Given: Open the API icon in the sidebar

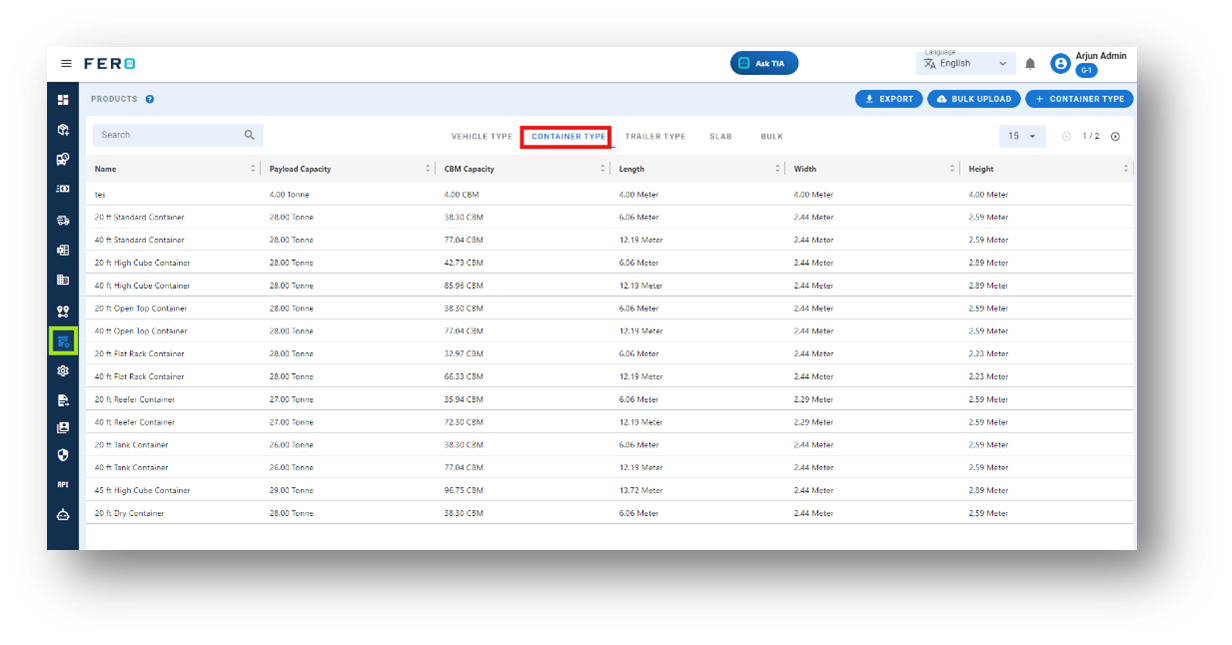Looking at the screenshot, I should pyautogui.click(x=63, y=485).
